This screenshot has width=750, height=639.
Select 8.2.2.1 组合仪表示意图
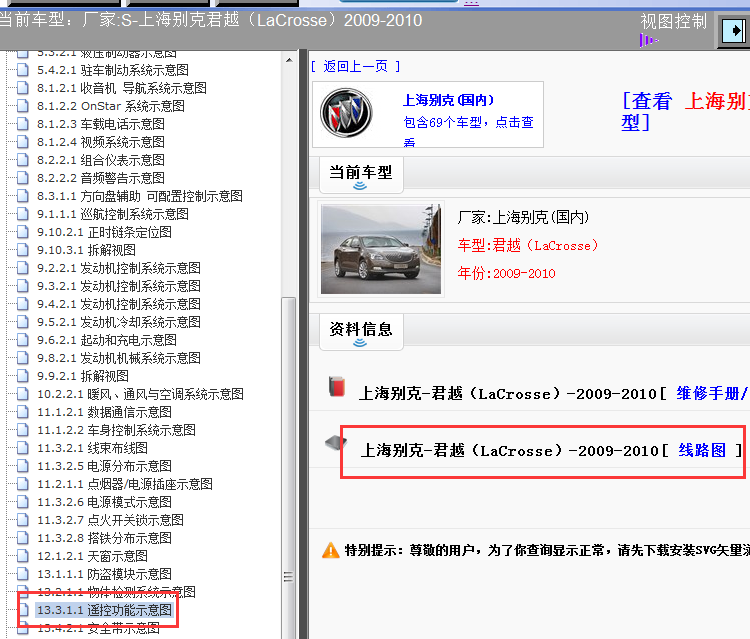[x=101, y=160]
